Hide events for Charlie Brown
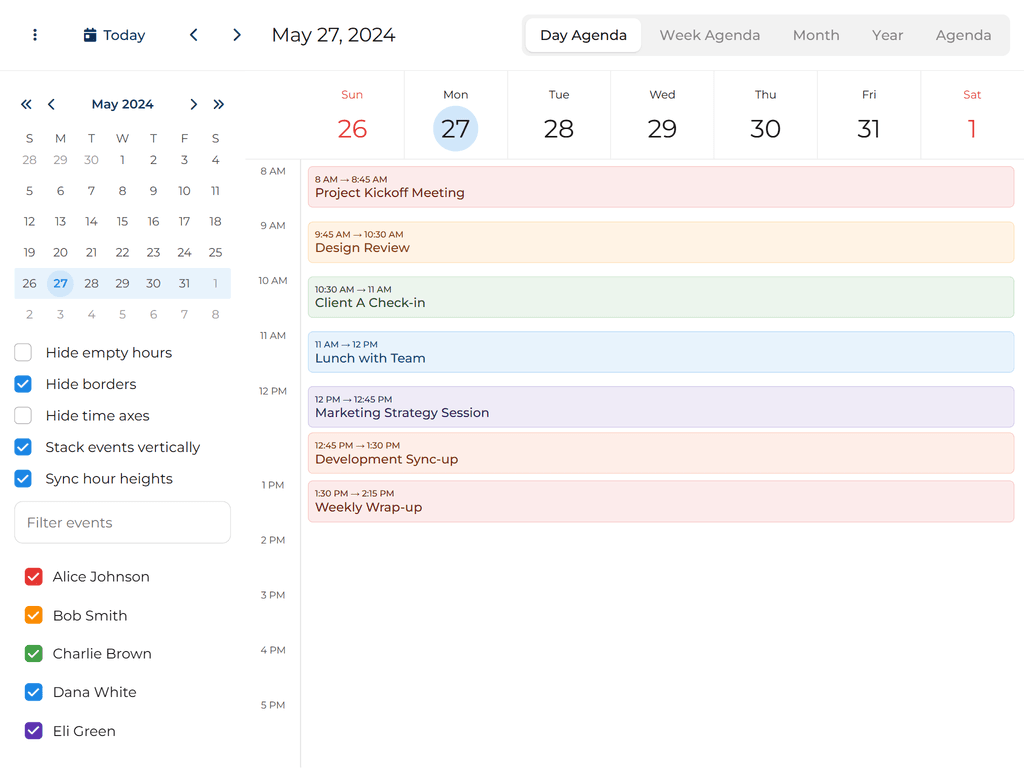The height and width of the screenshot is (768, 1024). pos(33,653)
